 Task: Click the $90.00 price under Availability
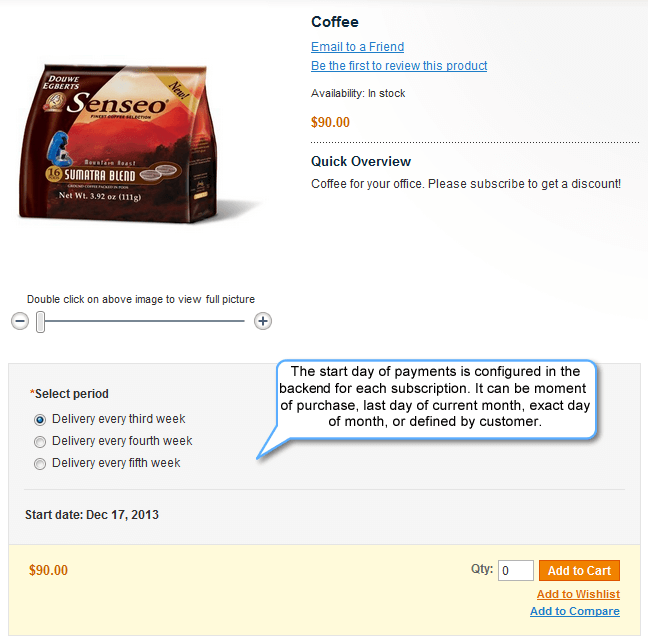pos(330,122)
